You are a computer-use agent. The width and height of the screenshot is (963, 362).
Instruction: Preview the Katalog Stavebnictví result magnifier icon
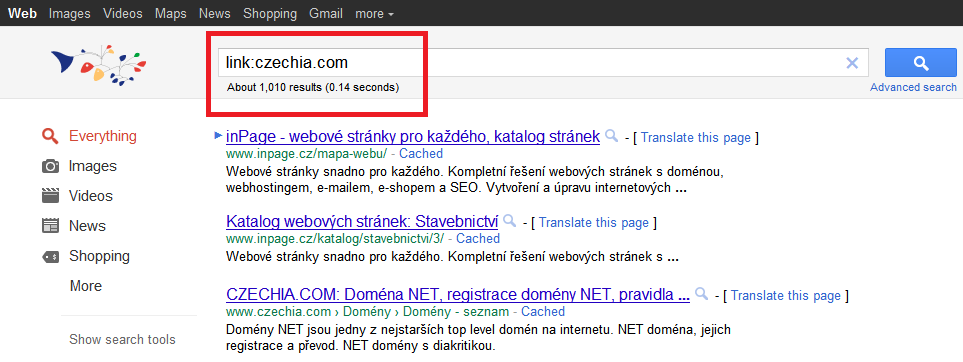(509, 221)
